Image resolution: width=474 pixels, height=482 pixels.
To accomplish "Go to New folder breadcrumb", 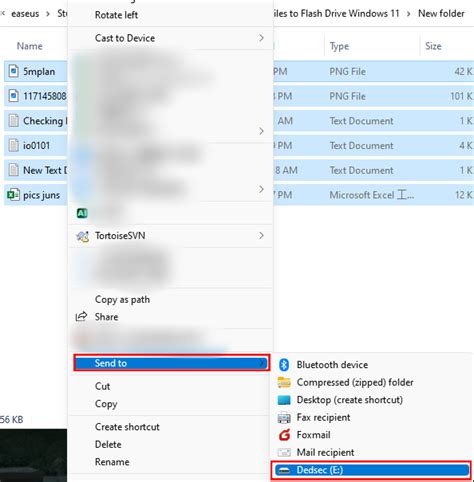I will 441,14.
